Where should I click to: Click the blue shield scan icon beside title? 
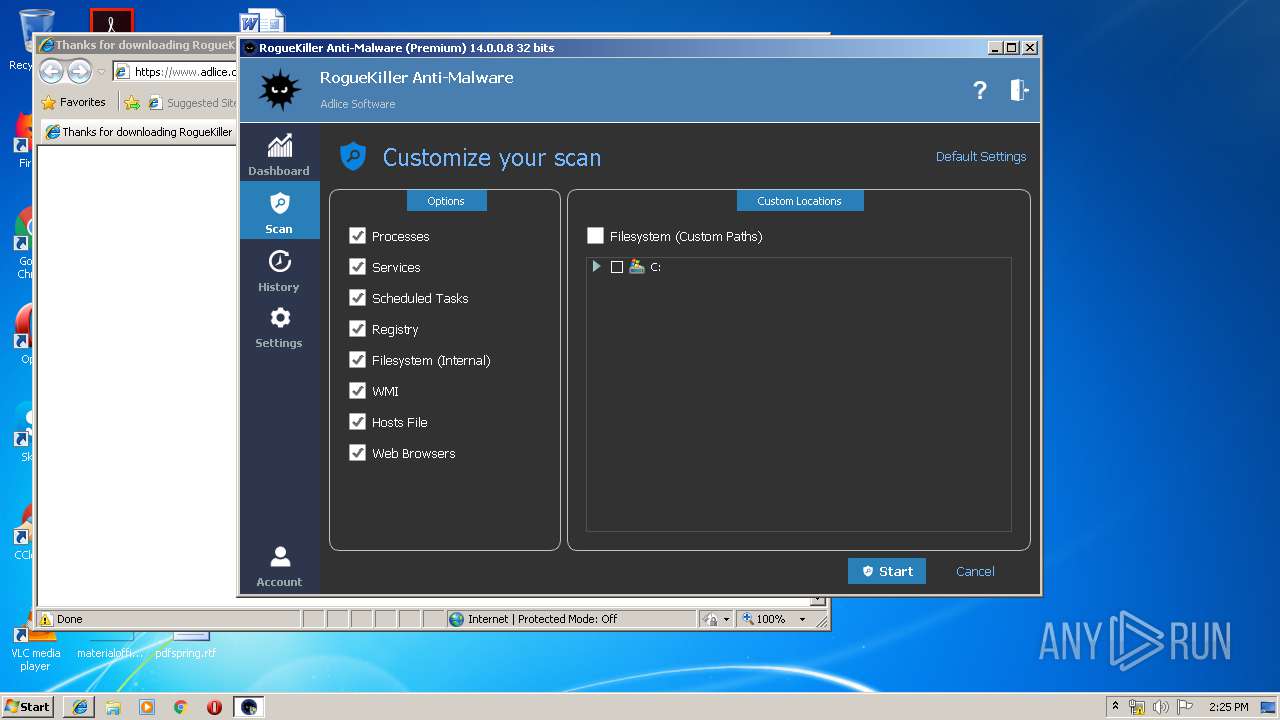click(353, 157)
